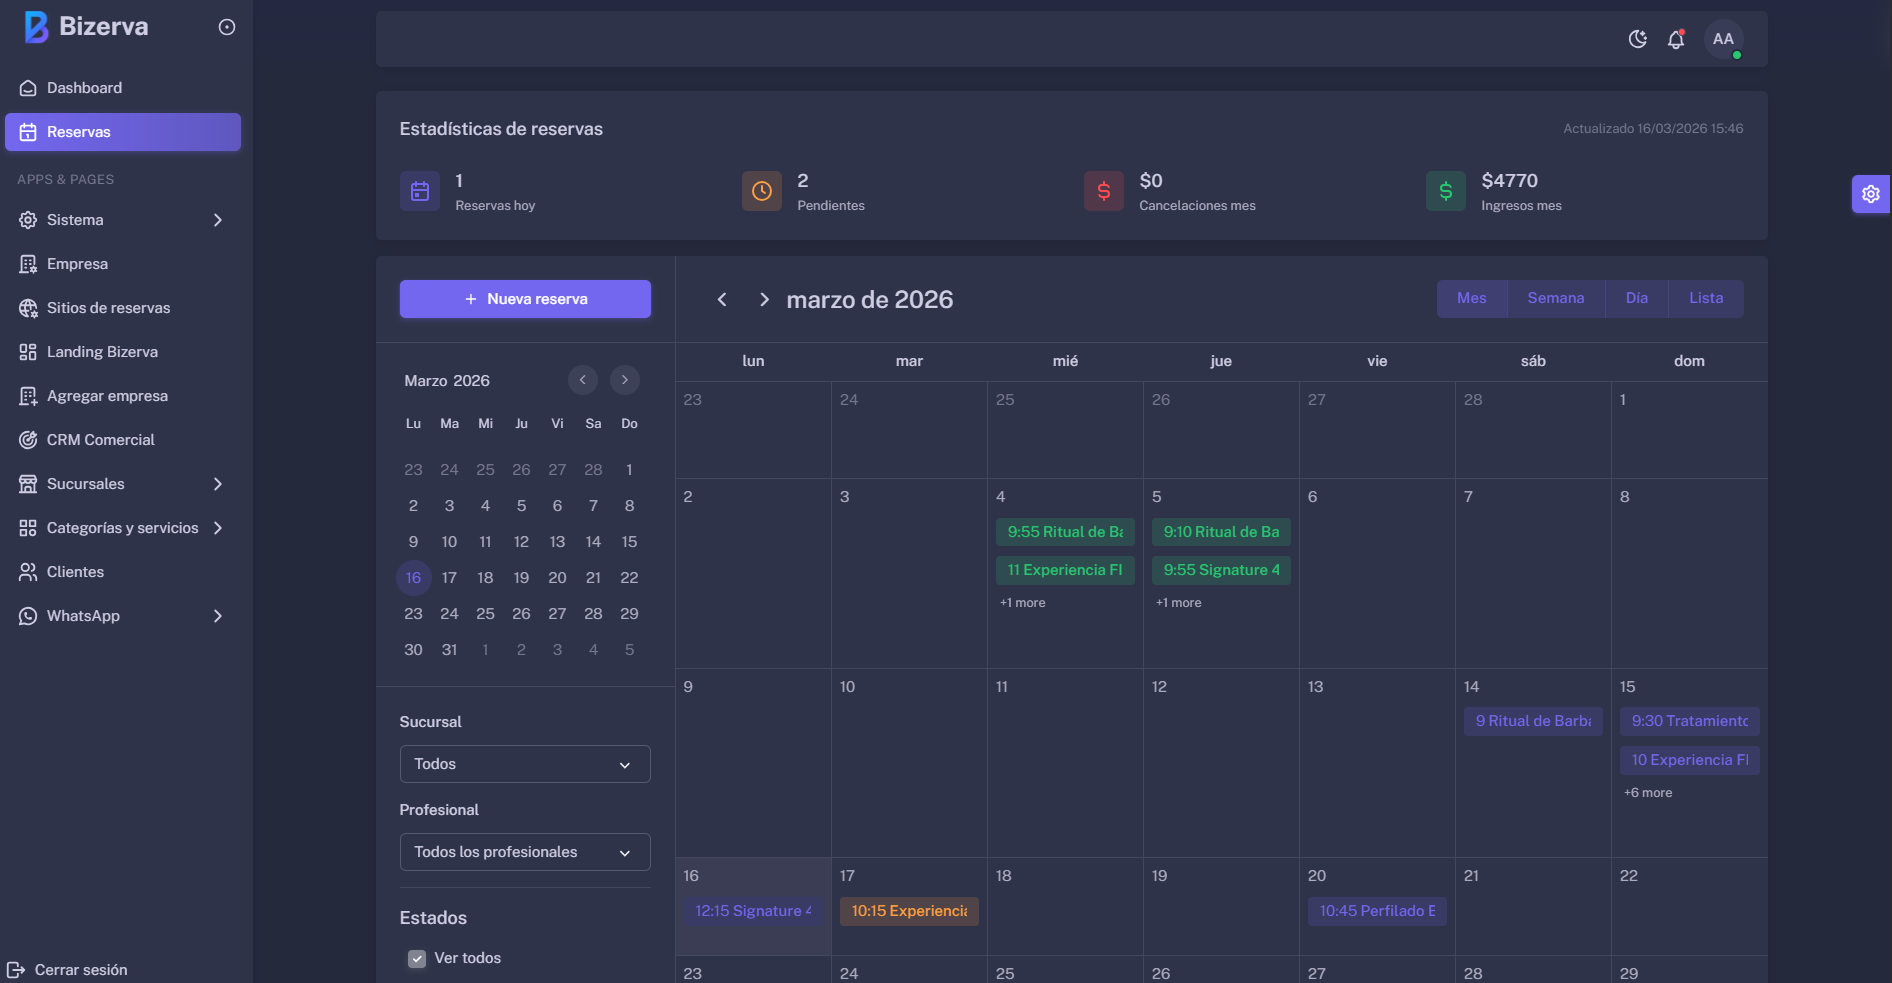Advance main calendar to next month

click(764, 299)
